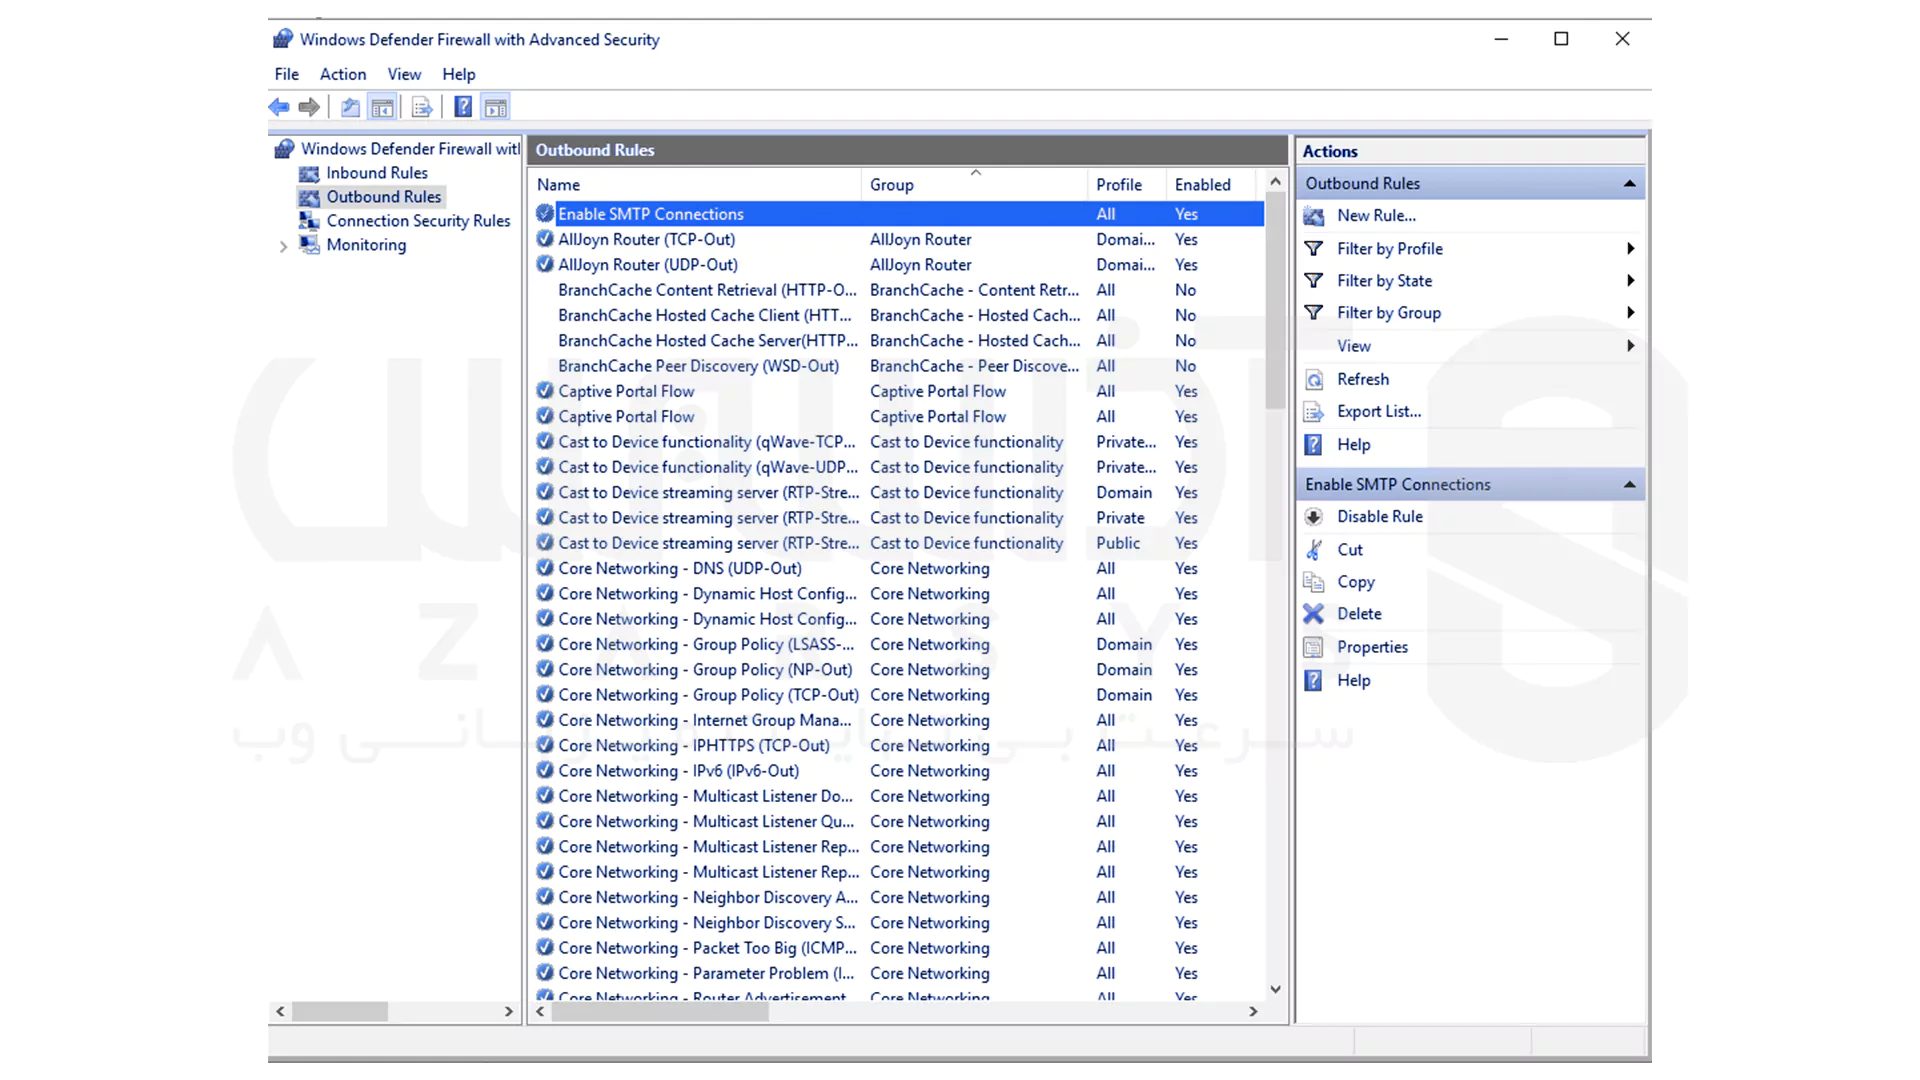This screenshot has height=1080, width=1920.
Task: Select the Enable SMTP Connections rule
Action: tap(899, 214)
